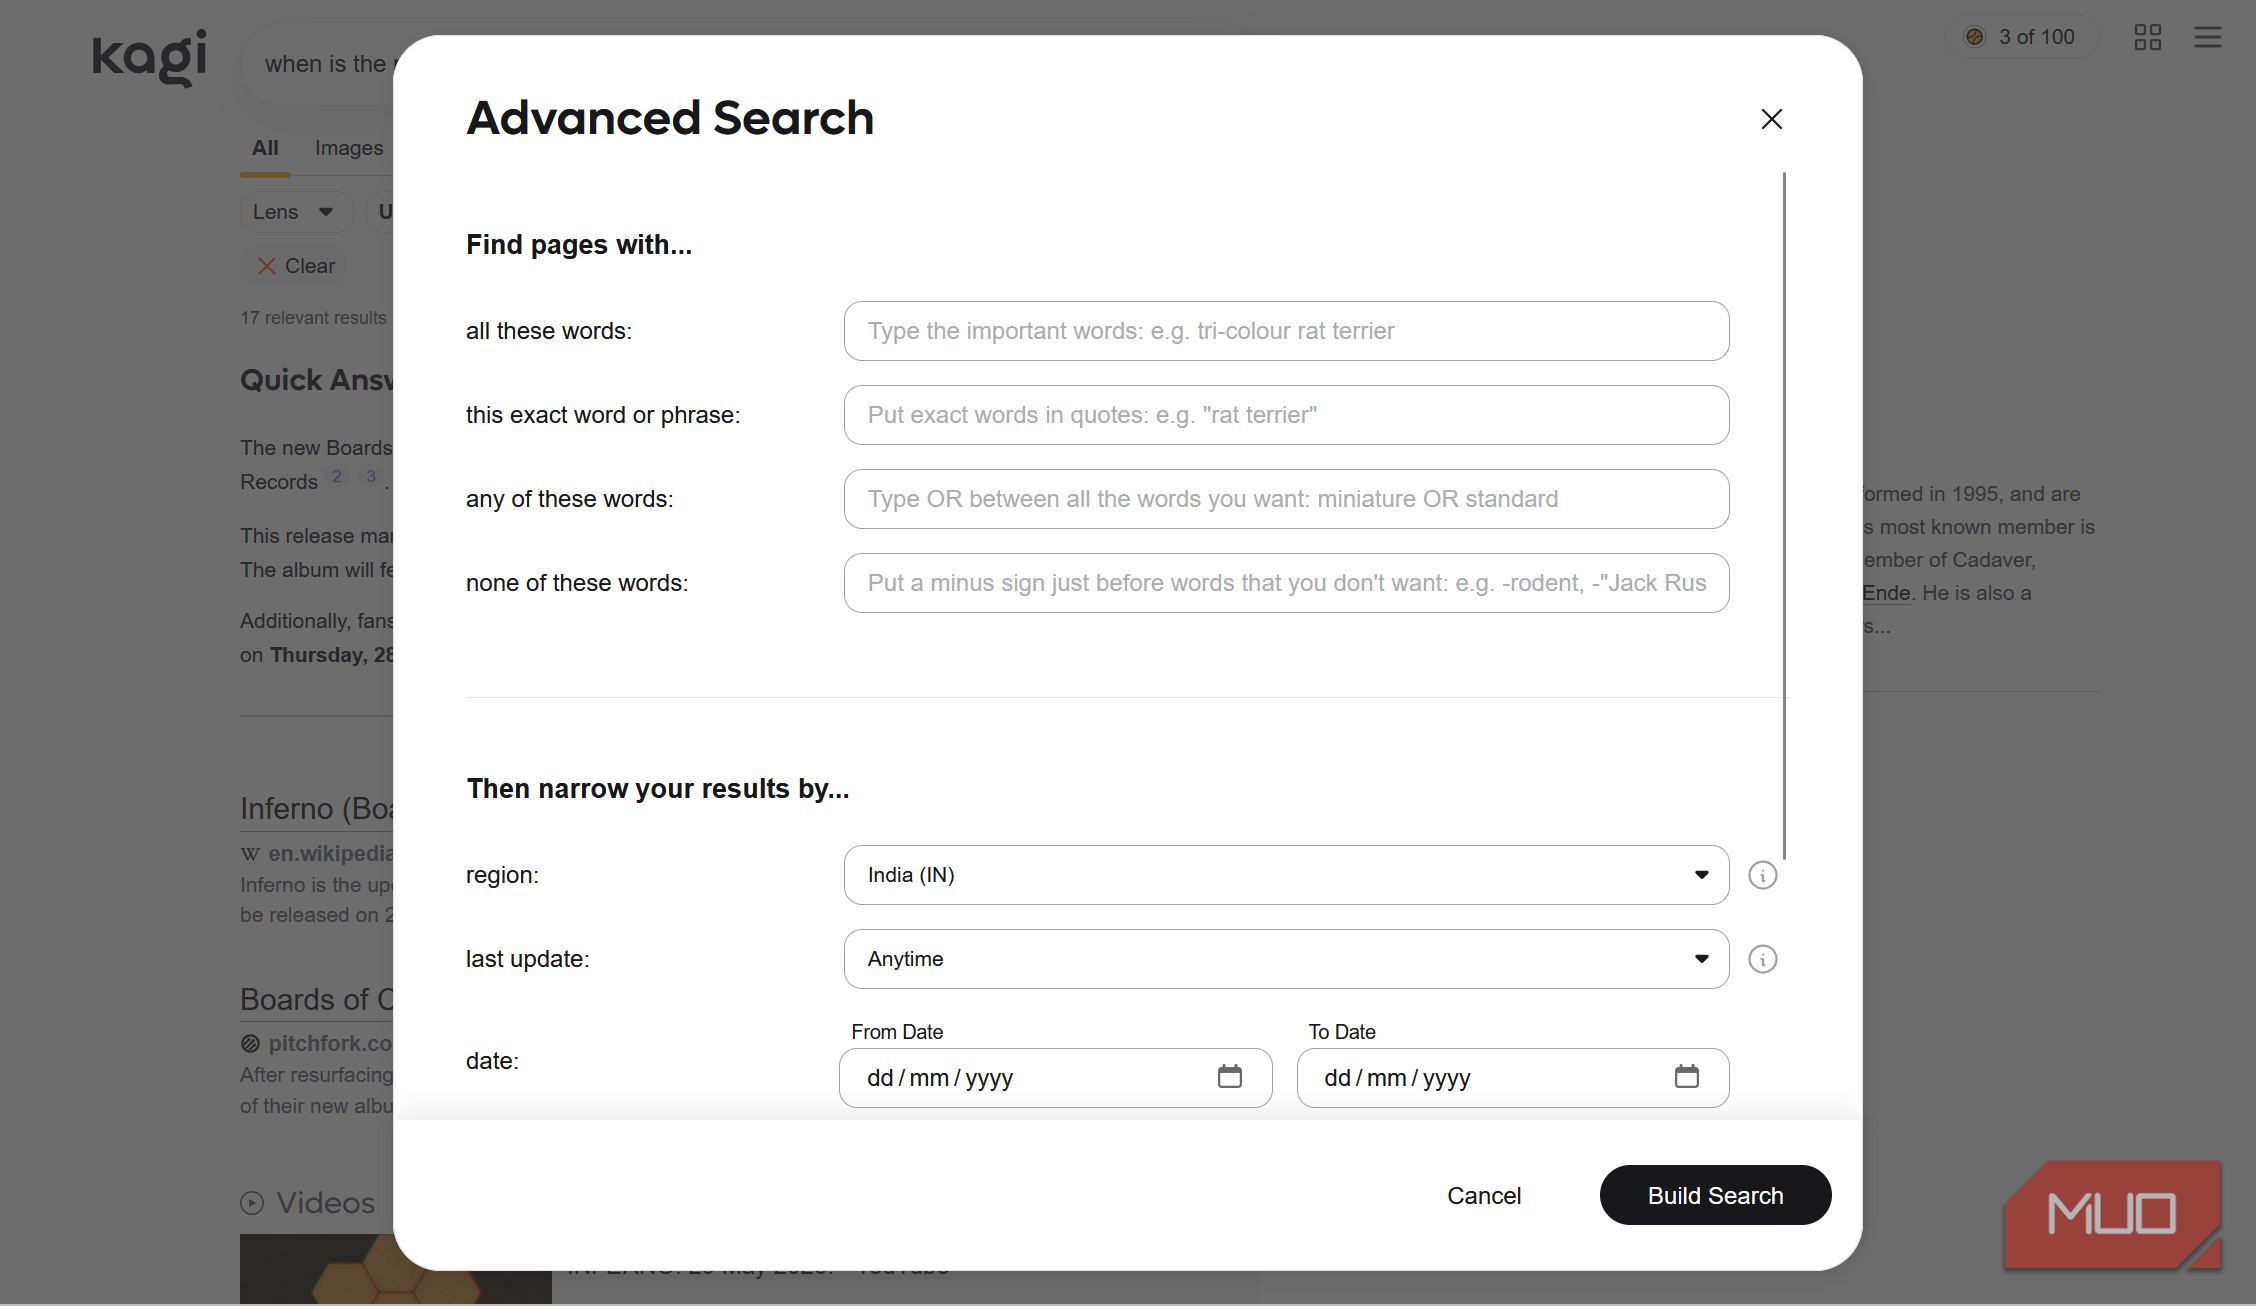The image size is (2256, 1306).
Task: Switch to the Images tab
Action: coord(349,148)
